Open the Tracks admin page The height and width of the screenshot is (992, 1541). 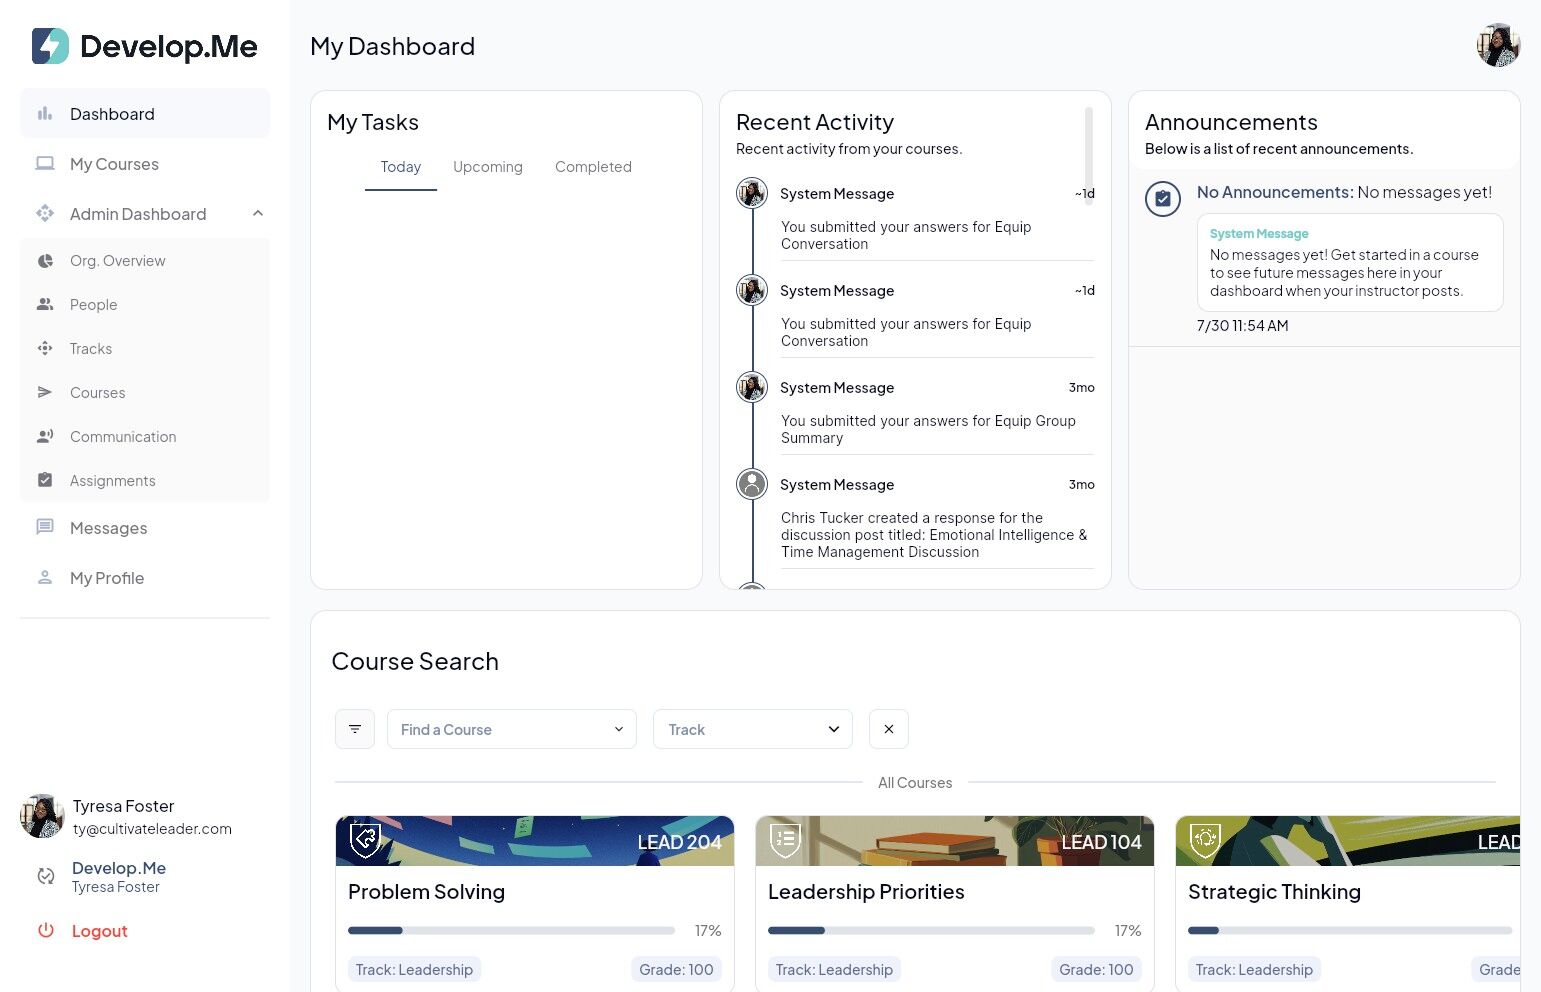pyautogui.click(x=145, y=349)
